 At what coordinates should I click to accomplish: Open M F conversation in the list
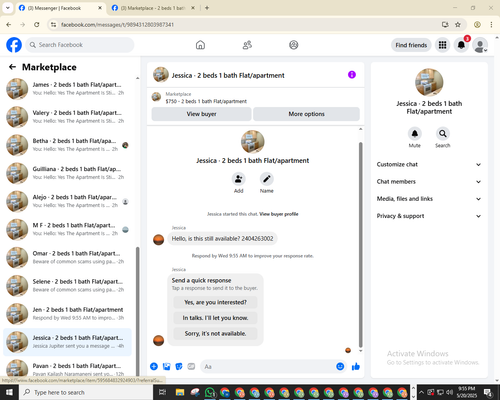point(67,229)
